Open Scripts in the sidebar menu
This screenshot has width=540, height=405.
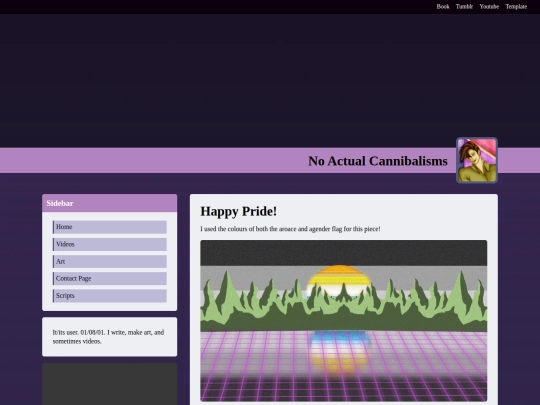[x=110, y=296]
